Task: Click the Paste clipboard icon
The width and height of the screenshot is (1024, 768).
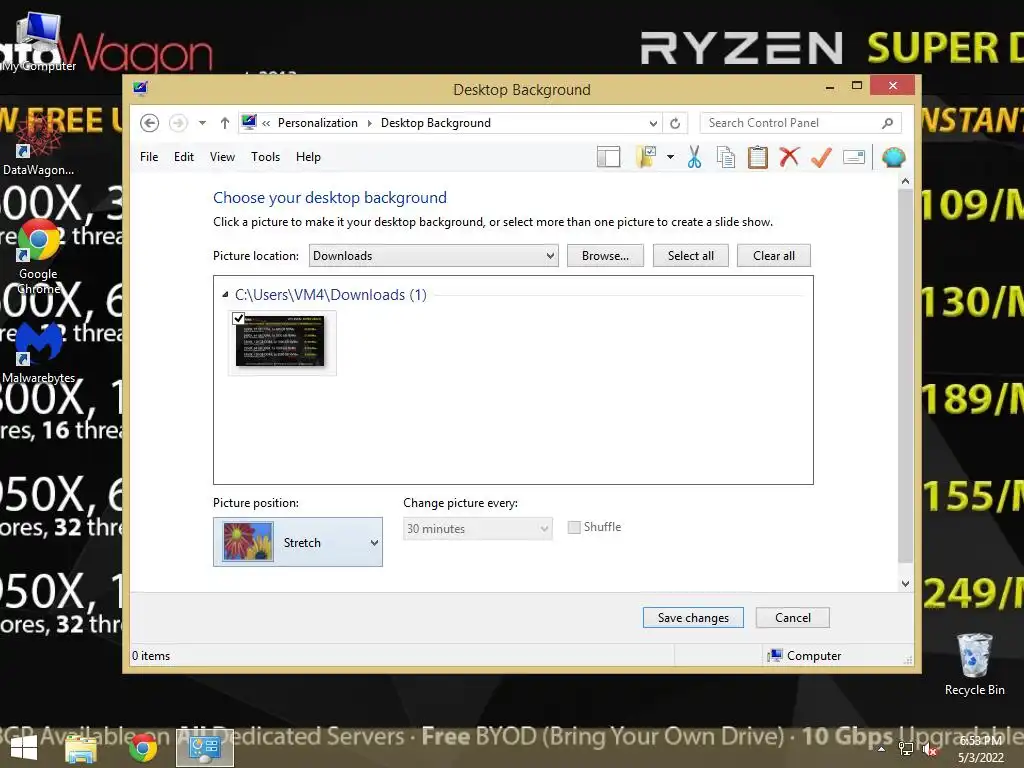Action: click(x=758, y=157)
